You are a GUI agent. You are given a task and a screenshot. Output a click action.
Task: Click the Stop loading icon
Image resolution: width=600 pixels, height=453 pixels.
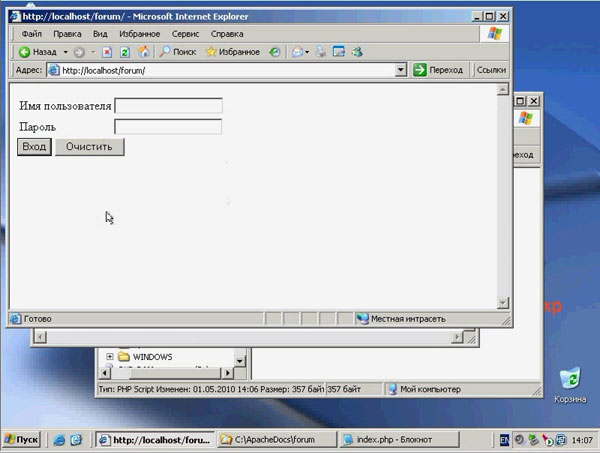[107, 52]
